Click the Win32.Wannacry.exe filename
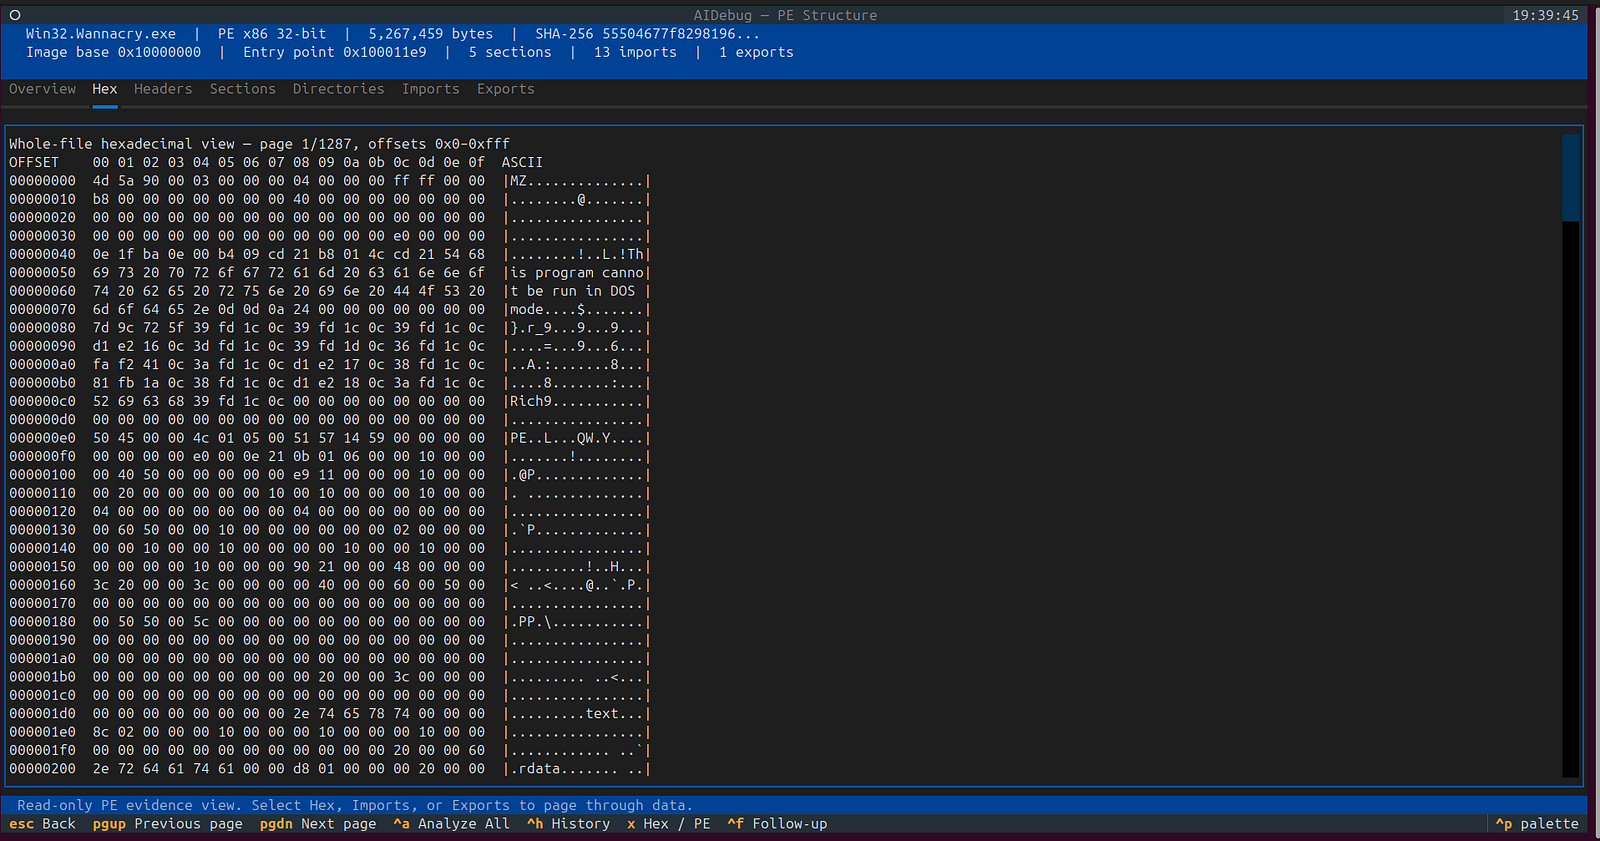Viewport: 1600px width, 841px height. point(101,34)
